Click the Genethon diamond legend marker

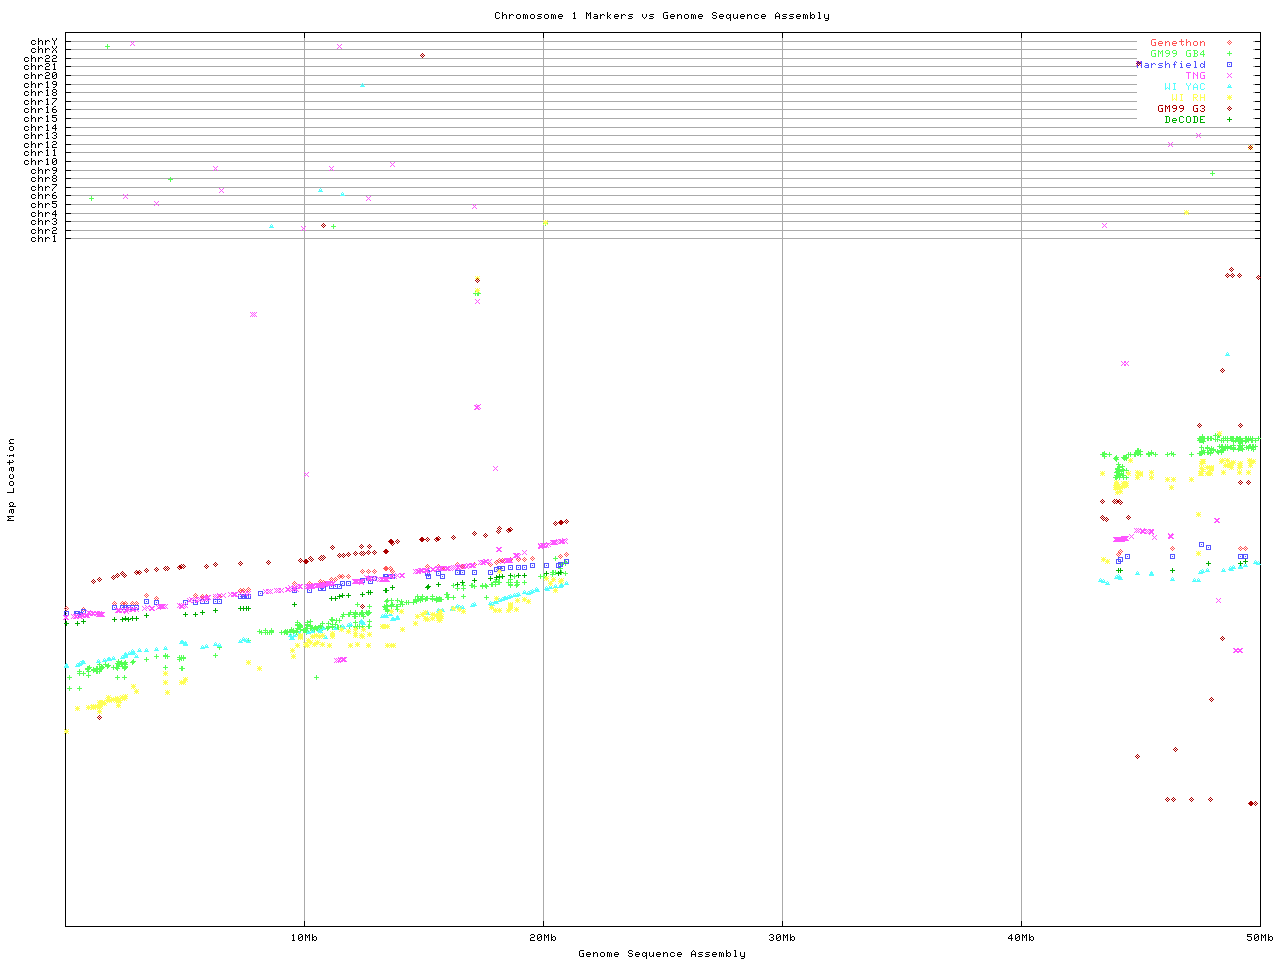click(1229, 43)
